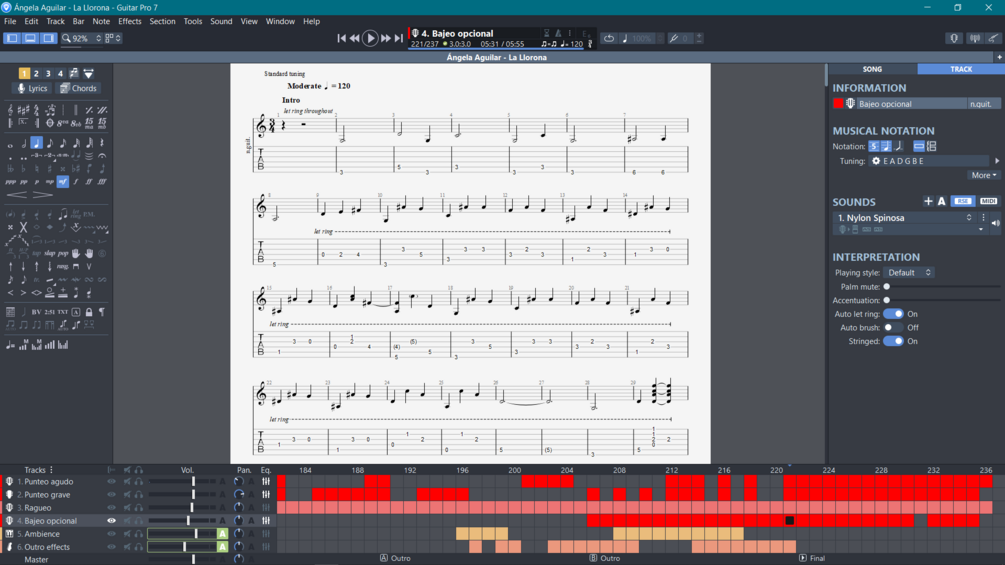Select the dead note X icon
This screenshot has height=565, width=1005.
23,227
